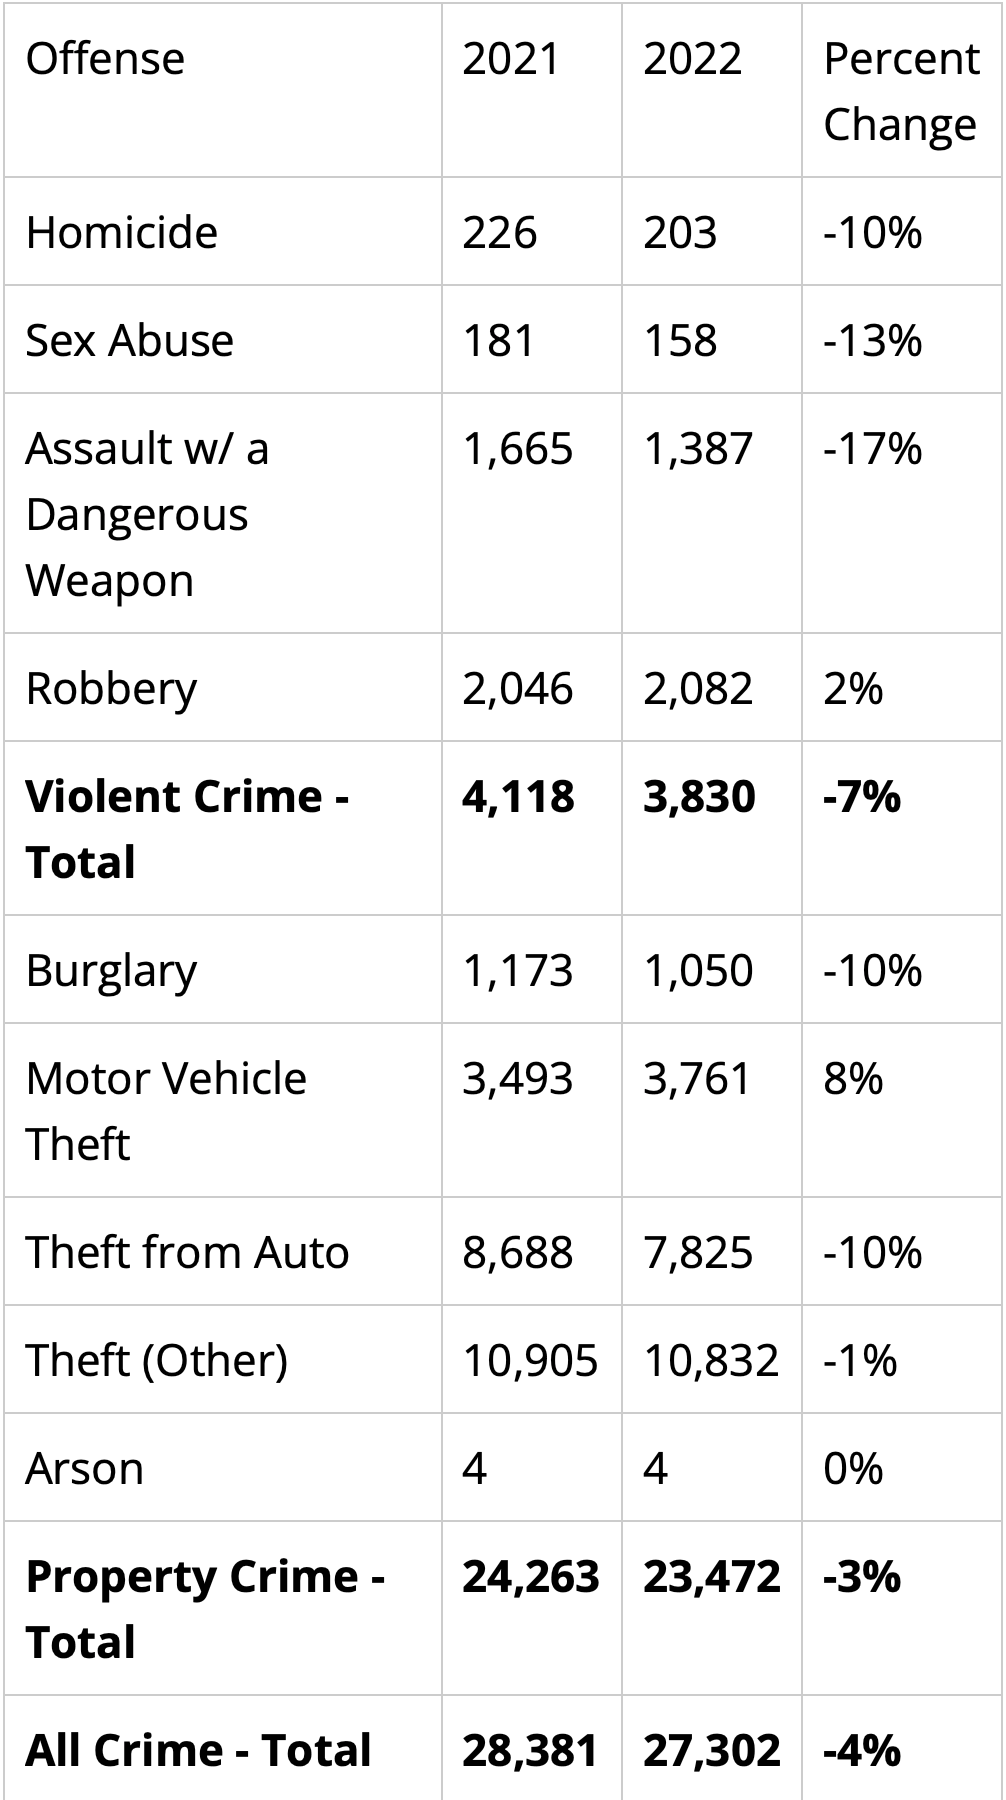
Task: Click the Offense column header
Action: point(105,59)
